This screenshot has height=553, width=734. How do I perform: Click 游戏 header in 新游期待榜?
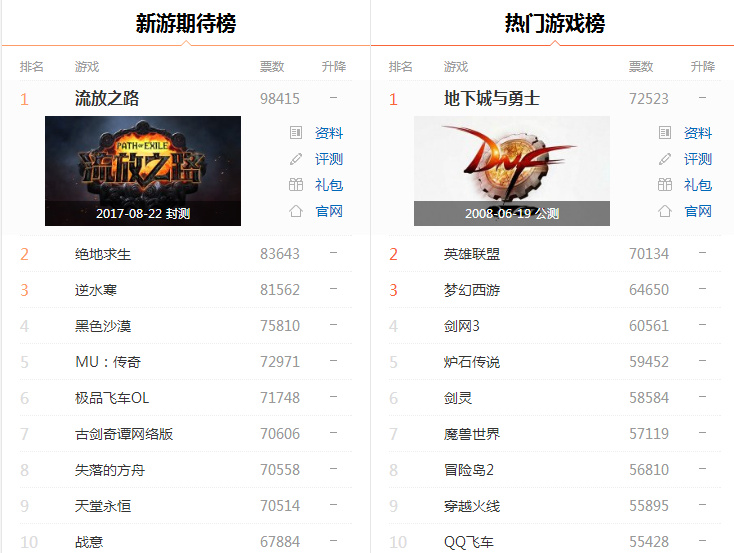[87, 66]
